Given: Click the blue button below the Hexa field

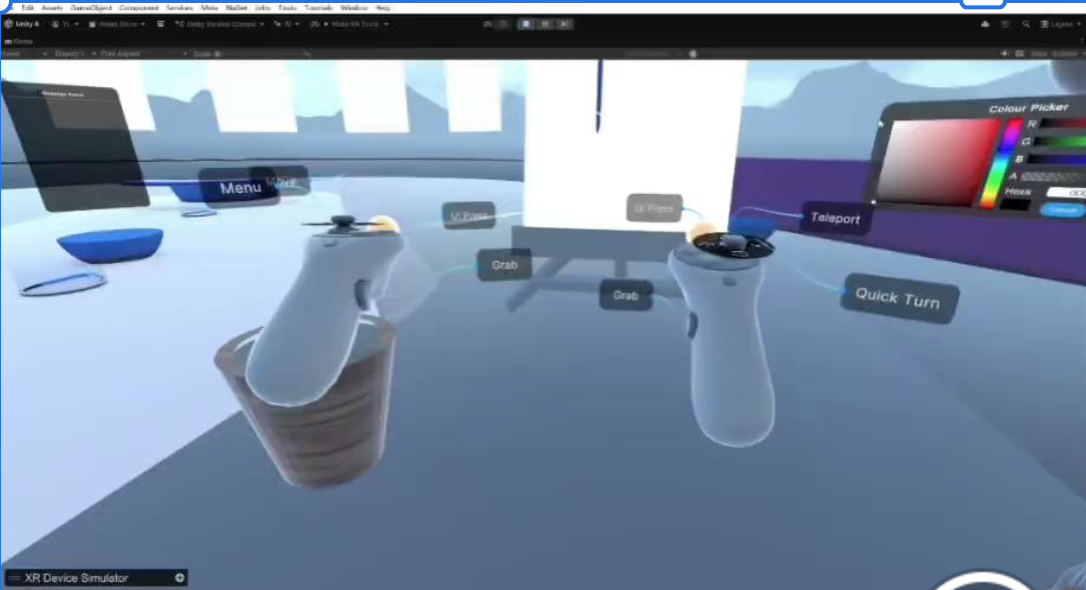Looking at the screenshot, I should [x=1062, y=210].
